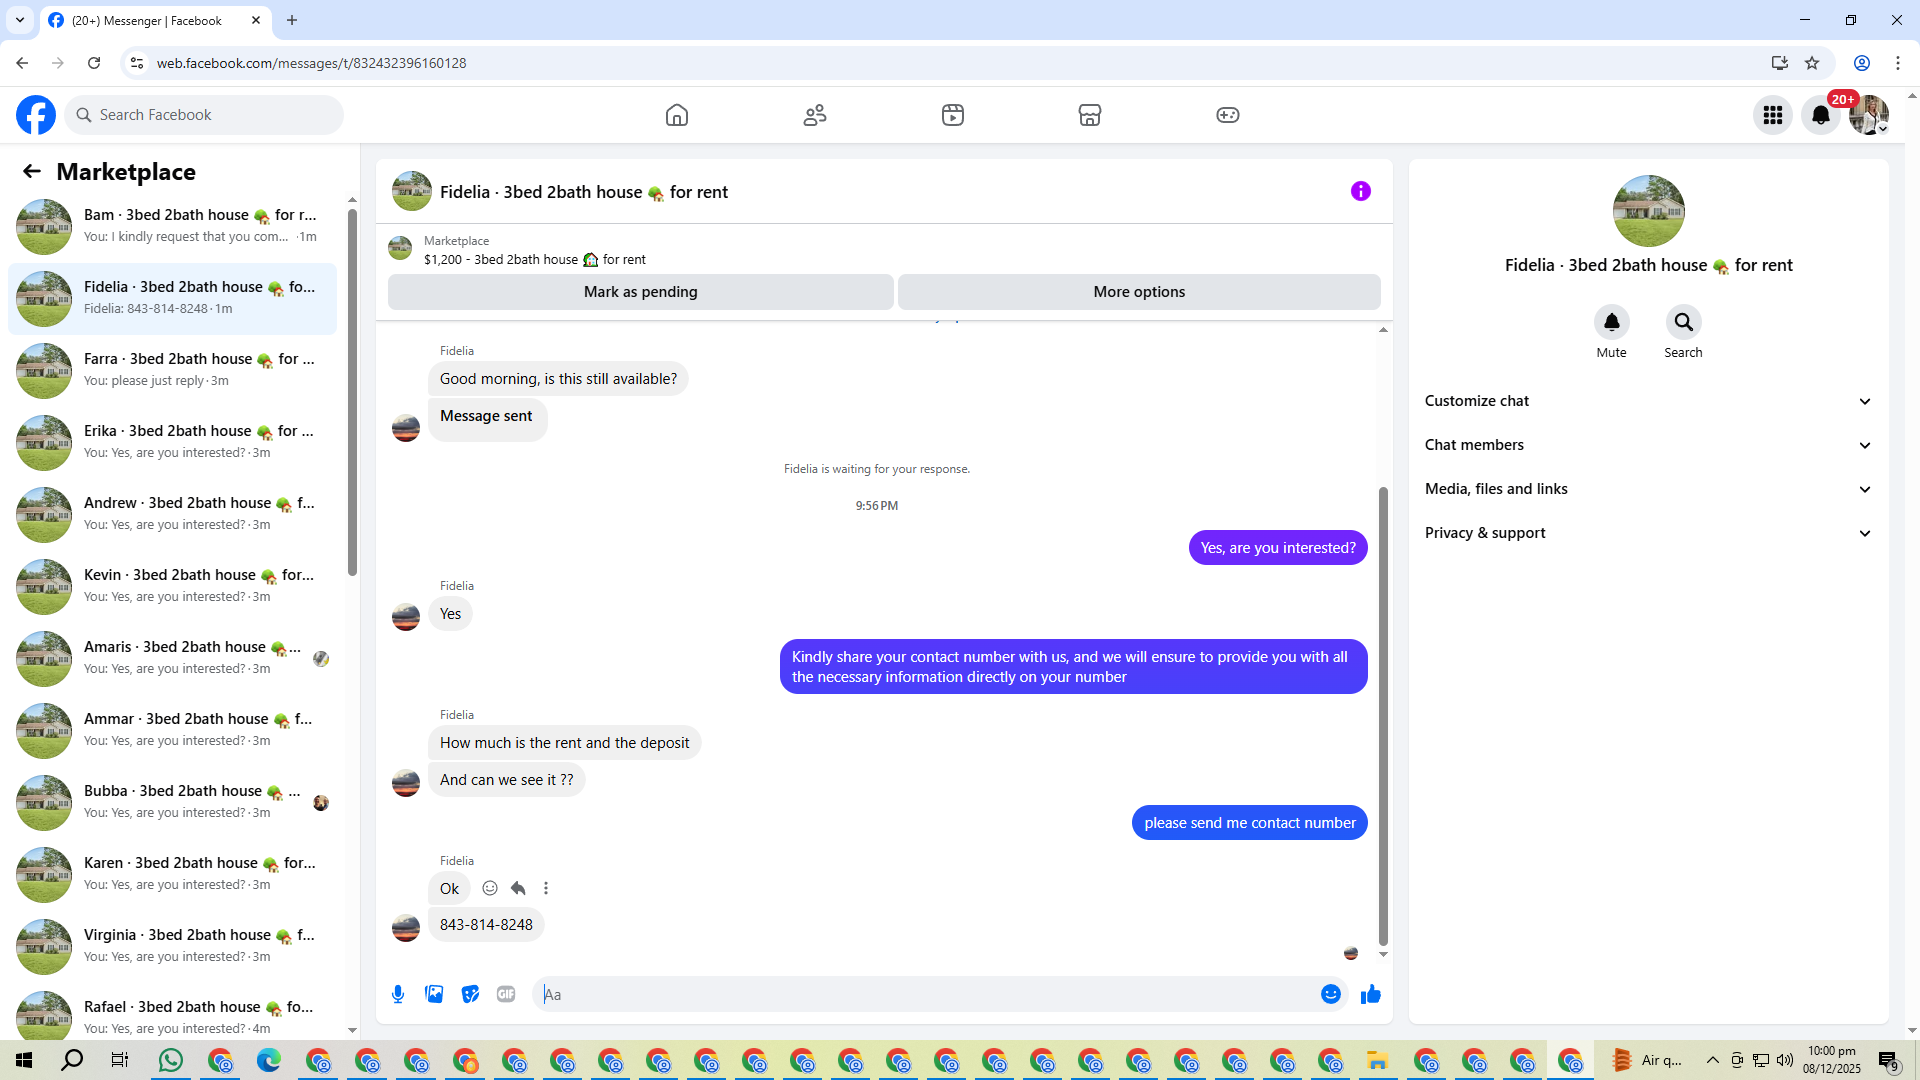
Task: Open the Kevin conversation
Action: [x=172, y=586]
